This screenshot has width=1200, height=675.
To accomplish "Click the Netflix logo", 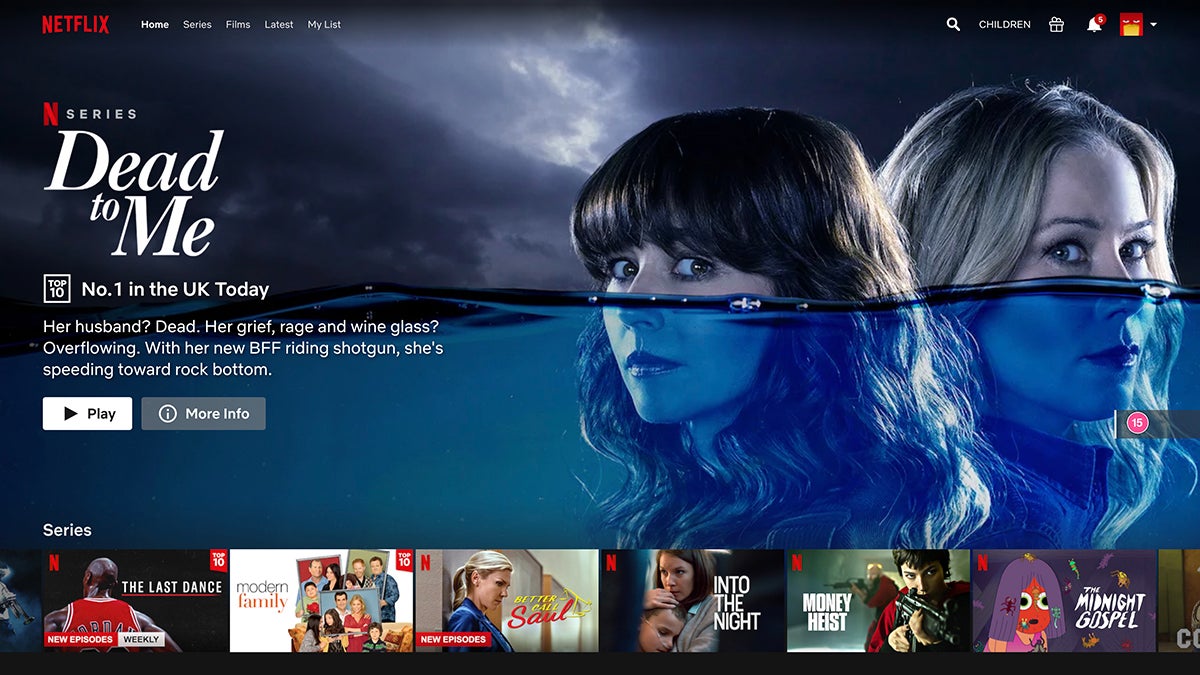I will [x=76, y=24].
